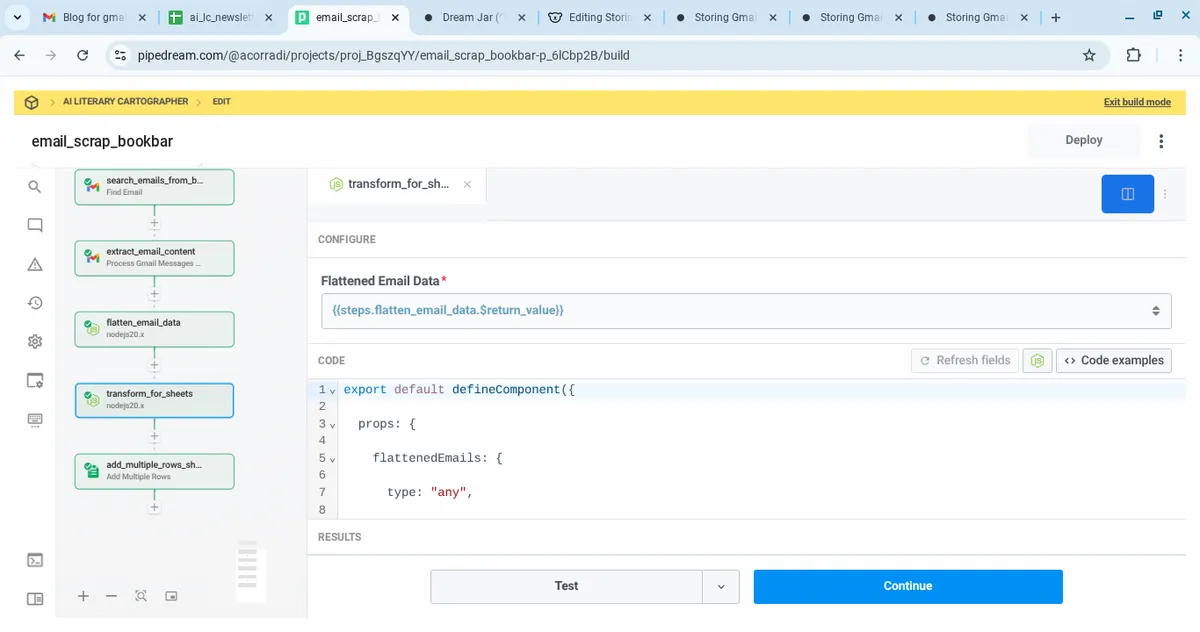Screen dimensions: 1200x632
Task: Open workflow settings gear icon
Action: [x=35, y=342]
